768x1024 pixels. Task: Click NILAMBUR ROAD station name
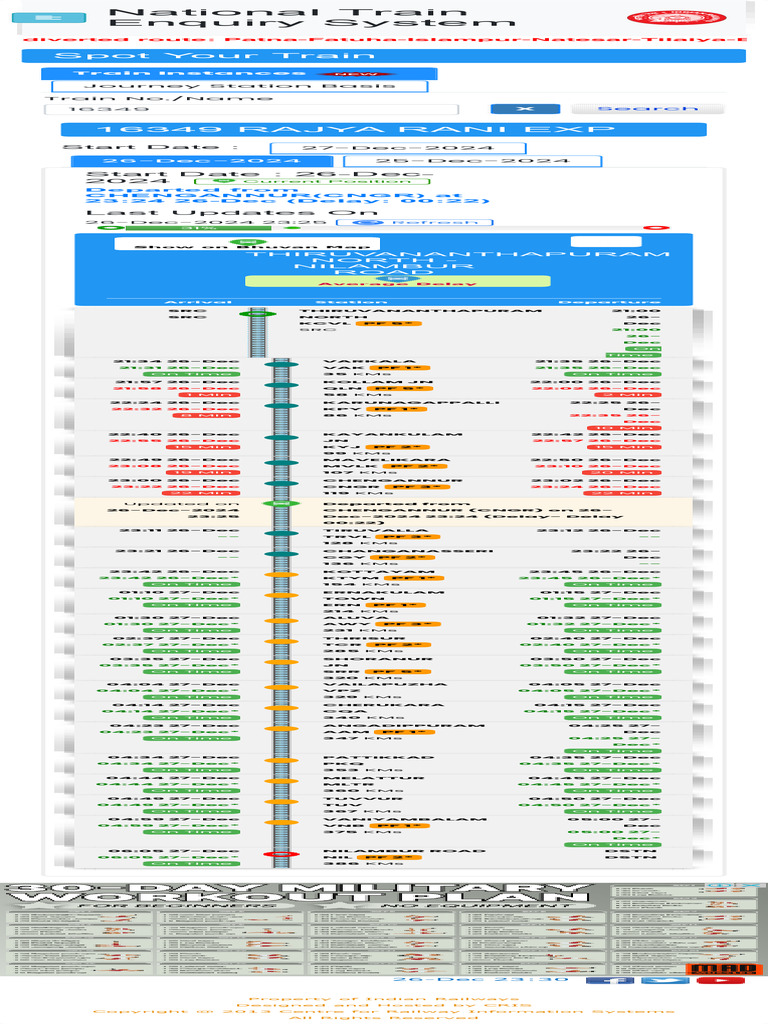tap(404, 851)
